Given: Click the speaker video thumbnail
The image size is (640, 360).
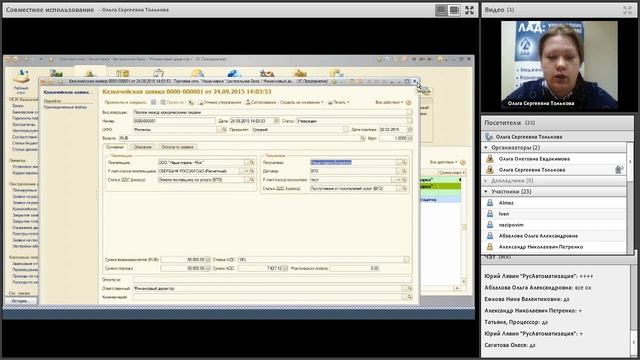Looking at the screenshot, I should coord(559,65).
